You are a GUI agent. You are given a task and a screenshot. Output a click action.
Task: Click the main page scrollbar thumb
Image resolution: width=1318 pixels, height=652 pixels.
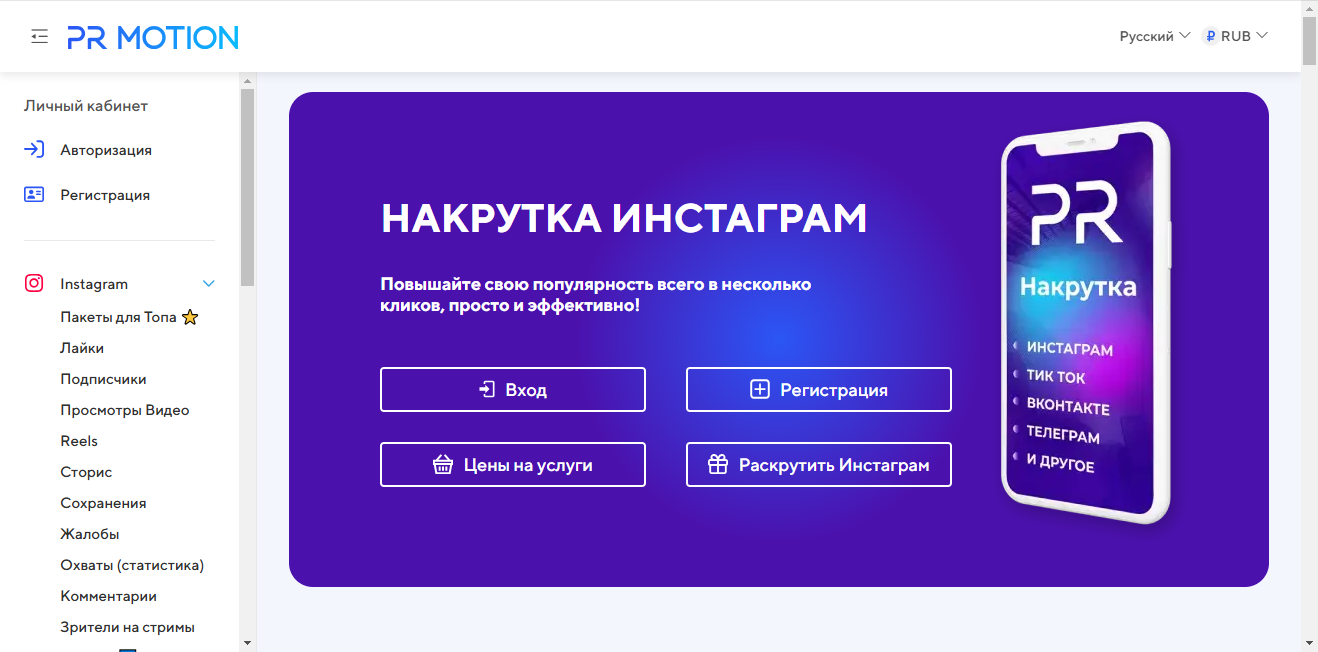(1309, 40)
